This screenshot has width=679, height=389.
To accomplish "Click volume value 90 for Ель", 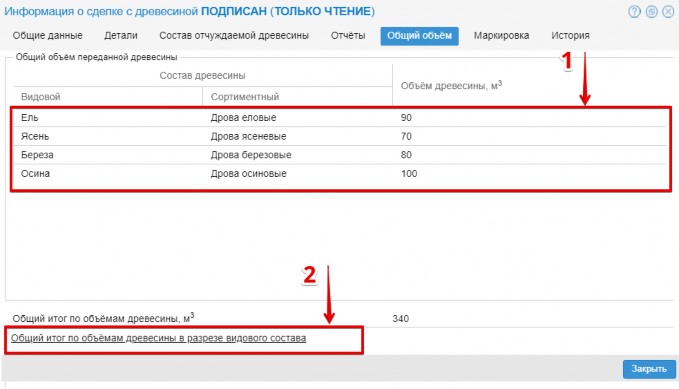I will tap(406, 117).
